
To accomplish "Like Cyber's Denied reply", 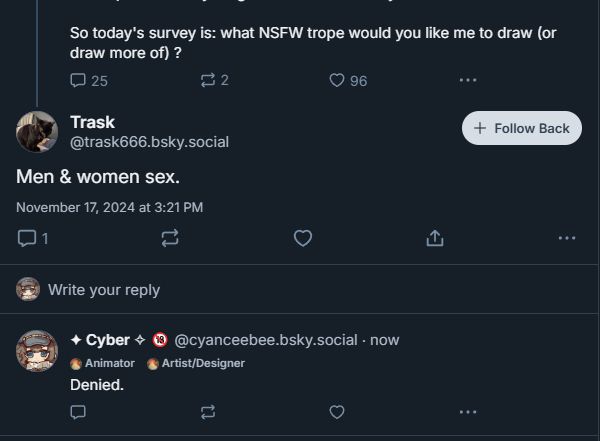I will click(337, 411).
